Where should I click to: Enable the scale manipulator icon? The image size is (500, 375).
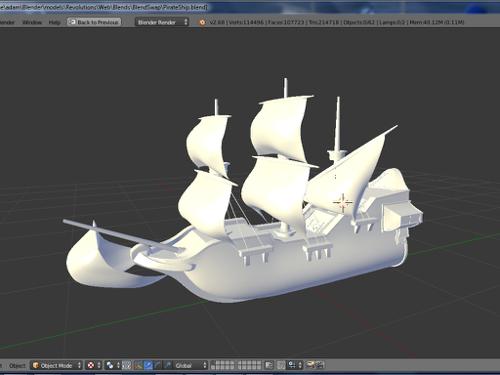click(167, 366)
